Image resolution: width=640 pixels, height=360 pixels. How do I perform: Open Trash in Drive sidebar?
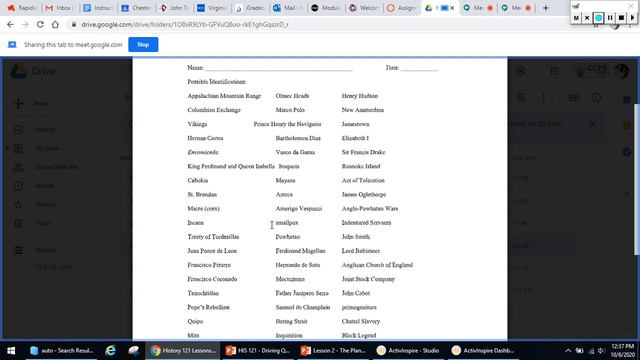(x=42, y=223)
